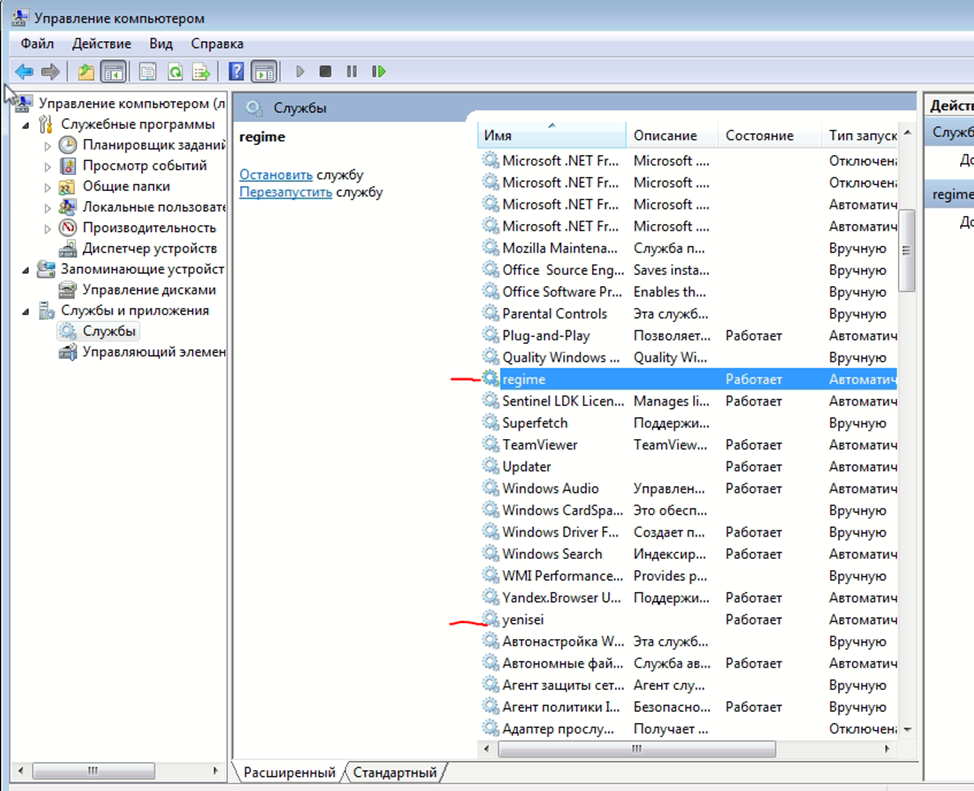Viewport: 974px width, 791px height.
Task: Select the WMI Control icon in tree
Action: [67, 352]
